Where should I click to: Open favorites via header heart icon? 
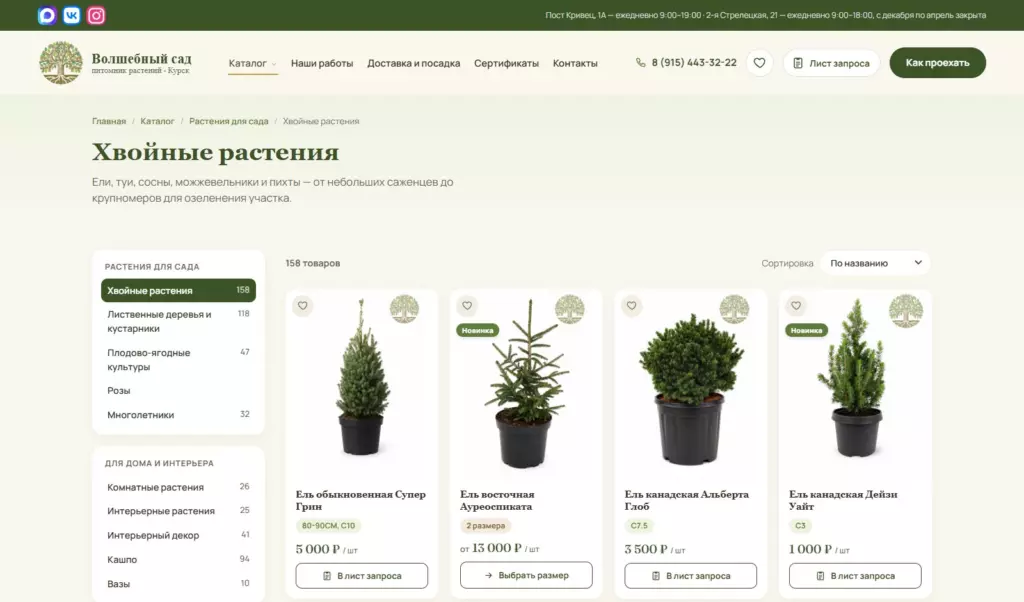pyautogui.click(x=760, y=63)
